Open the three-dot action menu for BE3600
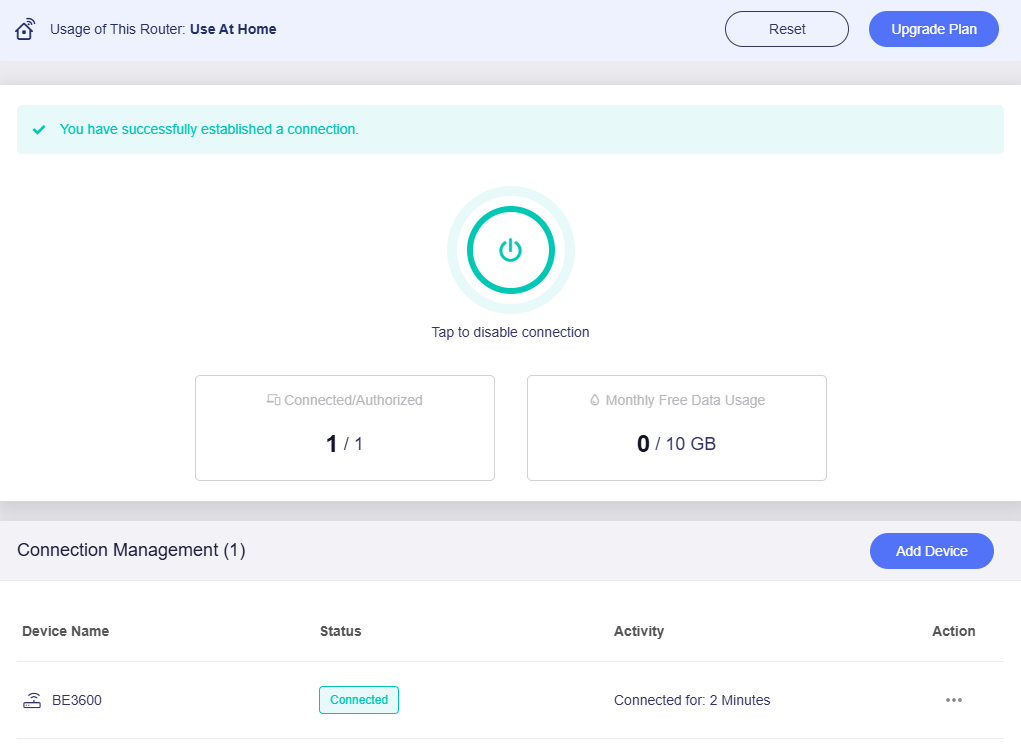The height and width of the screenshot is (754, 1021). pos(953,700)
